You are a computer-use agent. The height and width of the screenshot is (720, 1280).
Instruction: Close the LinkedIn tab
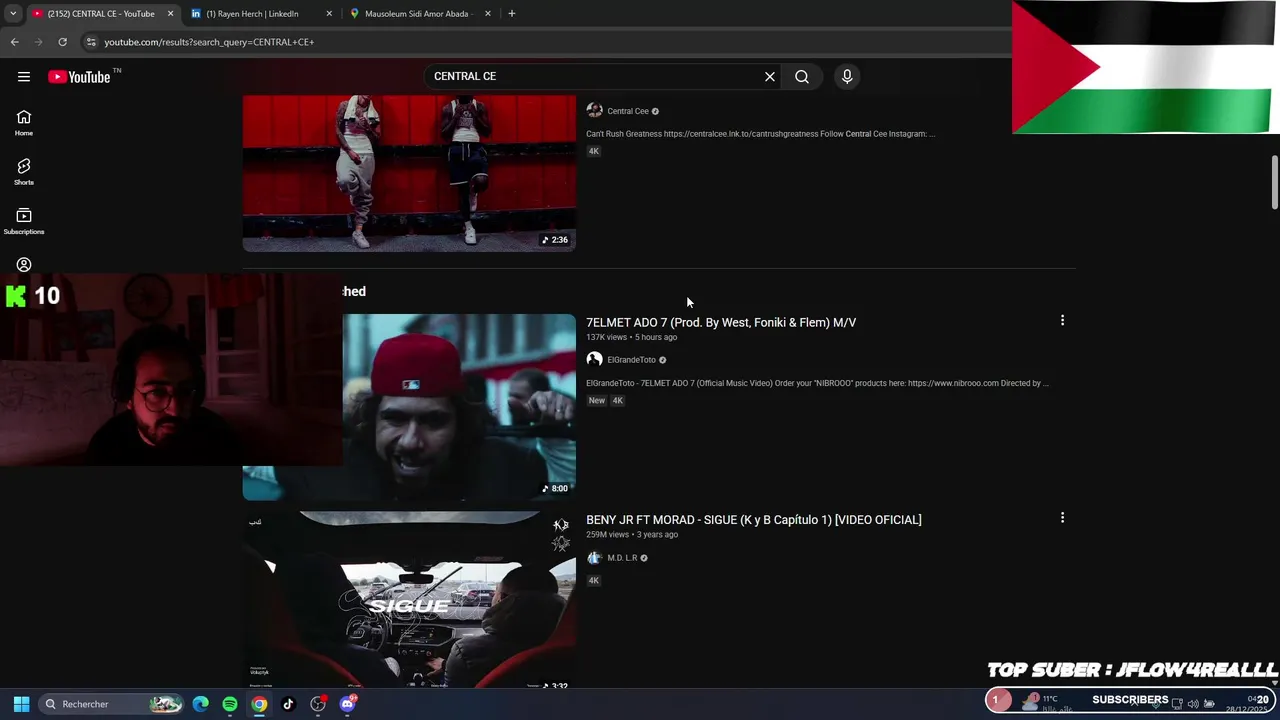click(x=329, y=14)
